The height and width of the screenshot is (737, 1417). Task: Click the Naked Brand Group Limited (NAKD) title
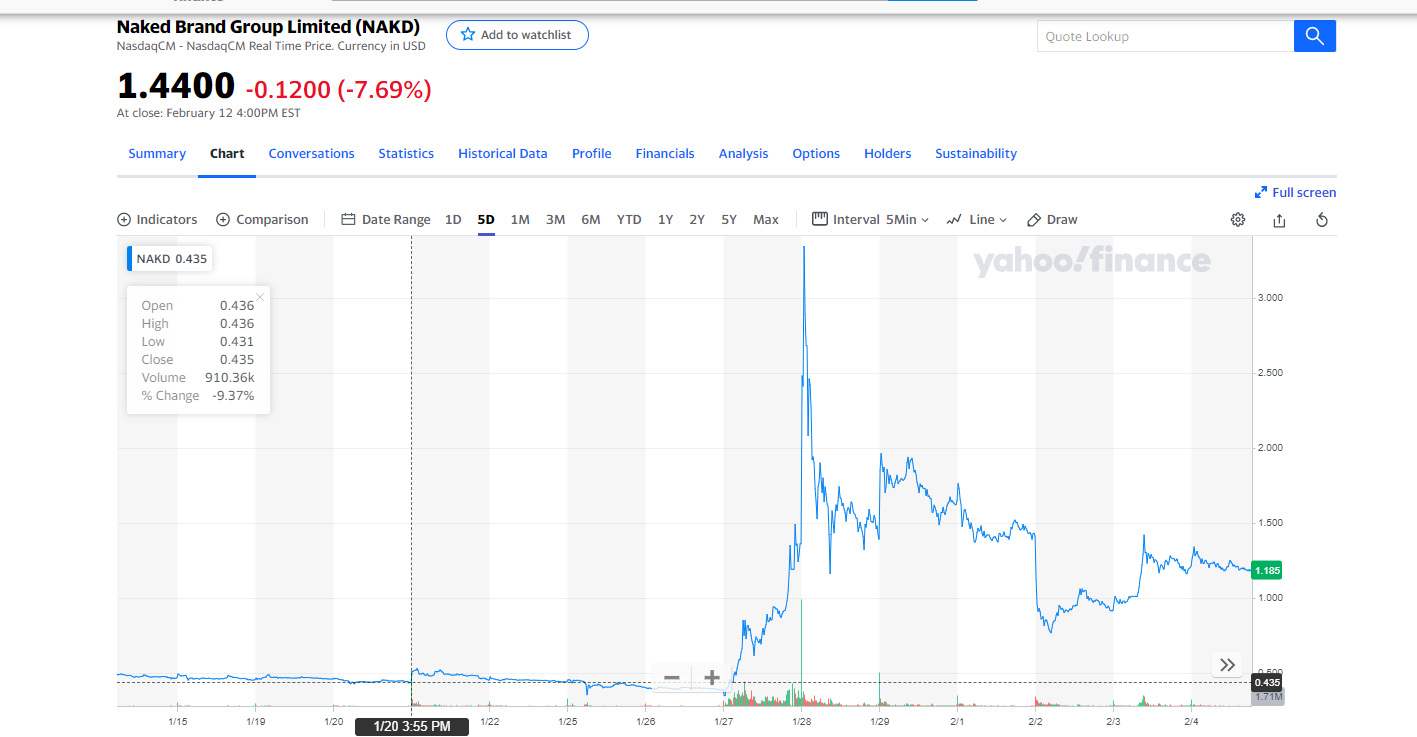268,27
